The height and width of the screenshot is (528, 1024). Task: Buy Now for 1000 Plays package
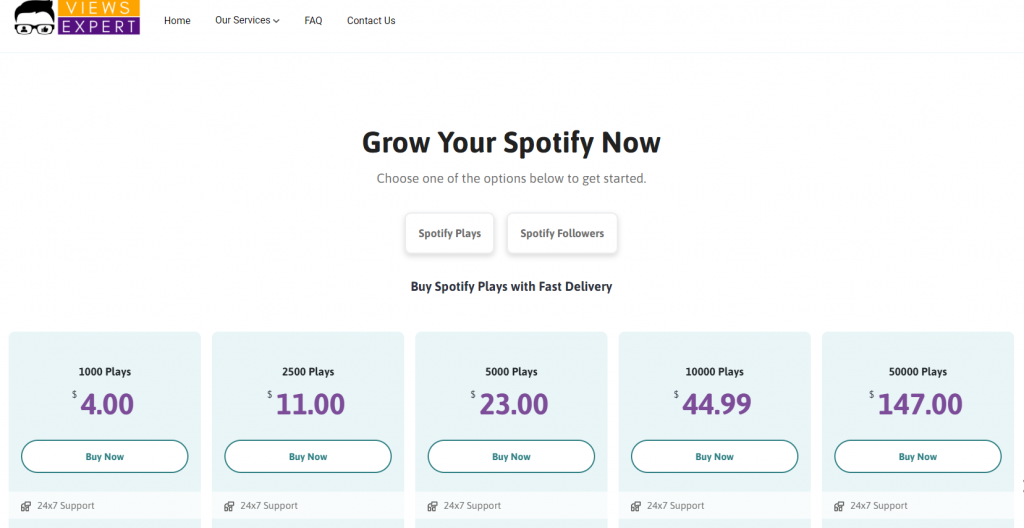click(104, 456)
